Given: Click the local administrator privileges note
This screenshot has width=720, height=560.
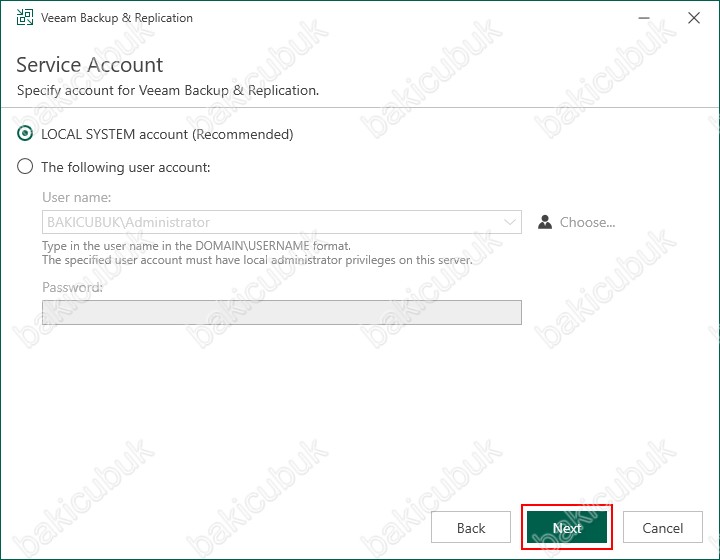Looking at the screenshot, I should click(257, 260).
